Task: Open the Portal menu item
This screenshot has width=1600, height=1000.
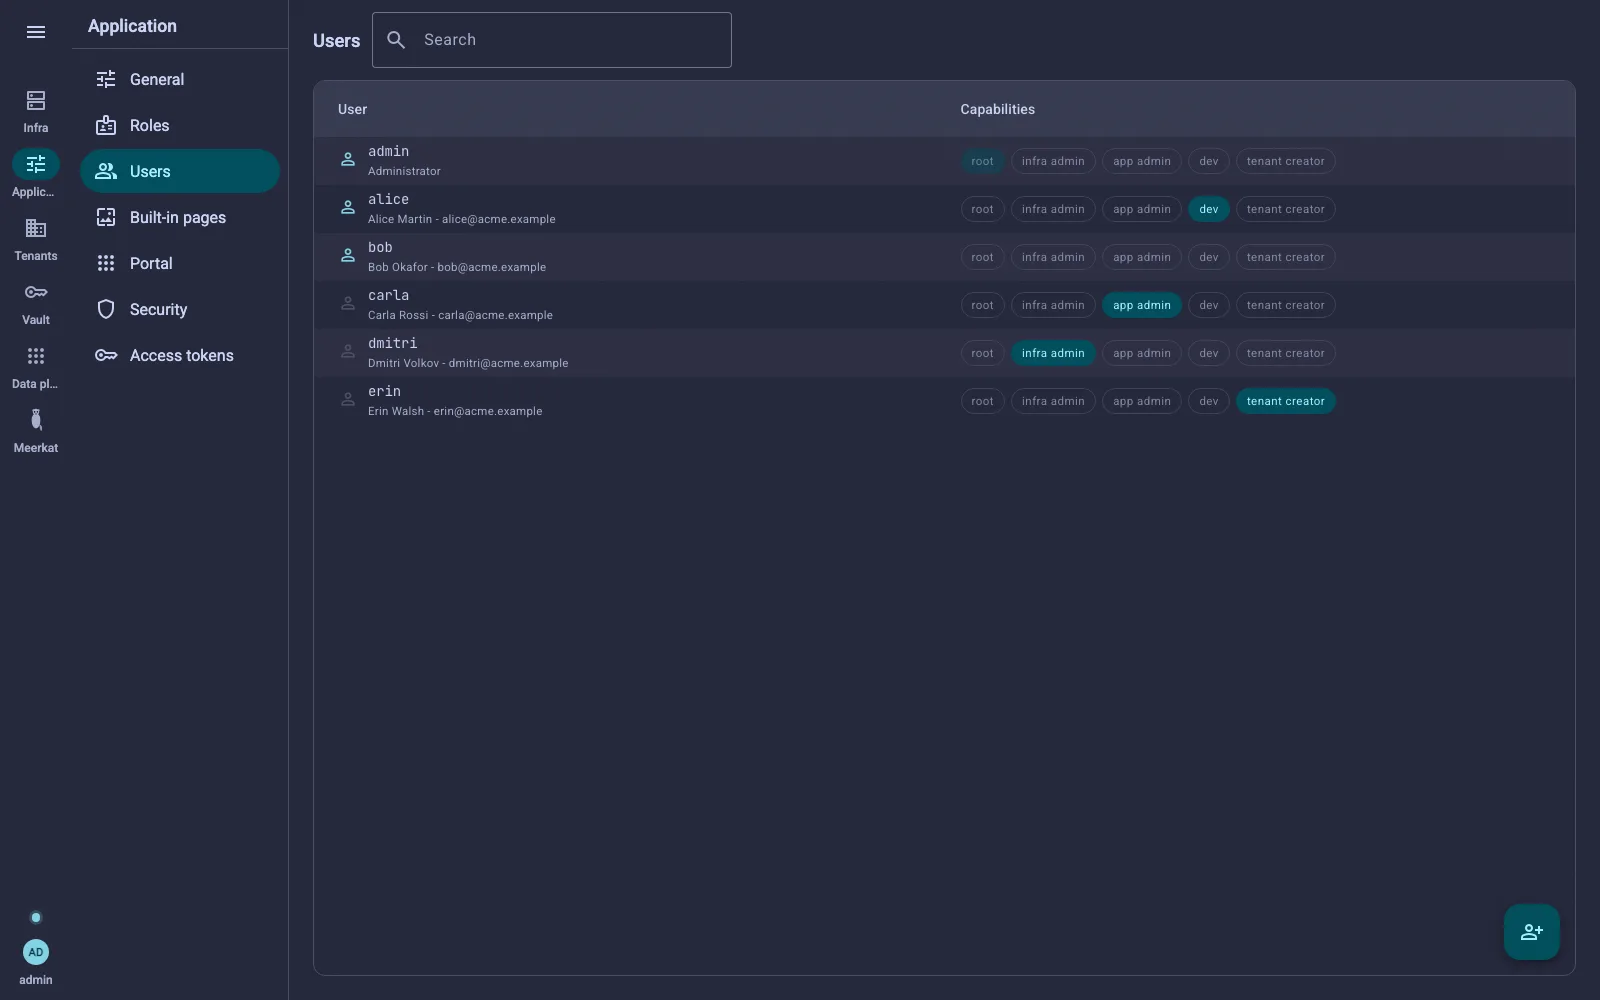Action: point(180,263)
